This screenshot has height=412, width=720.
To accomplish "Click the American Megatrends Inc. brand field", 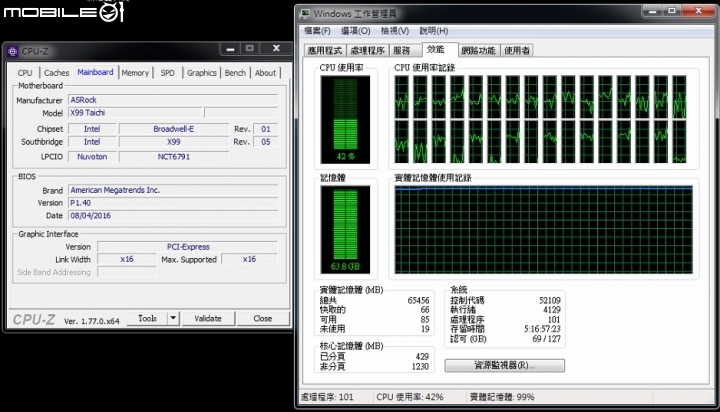I will point(173,190).
